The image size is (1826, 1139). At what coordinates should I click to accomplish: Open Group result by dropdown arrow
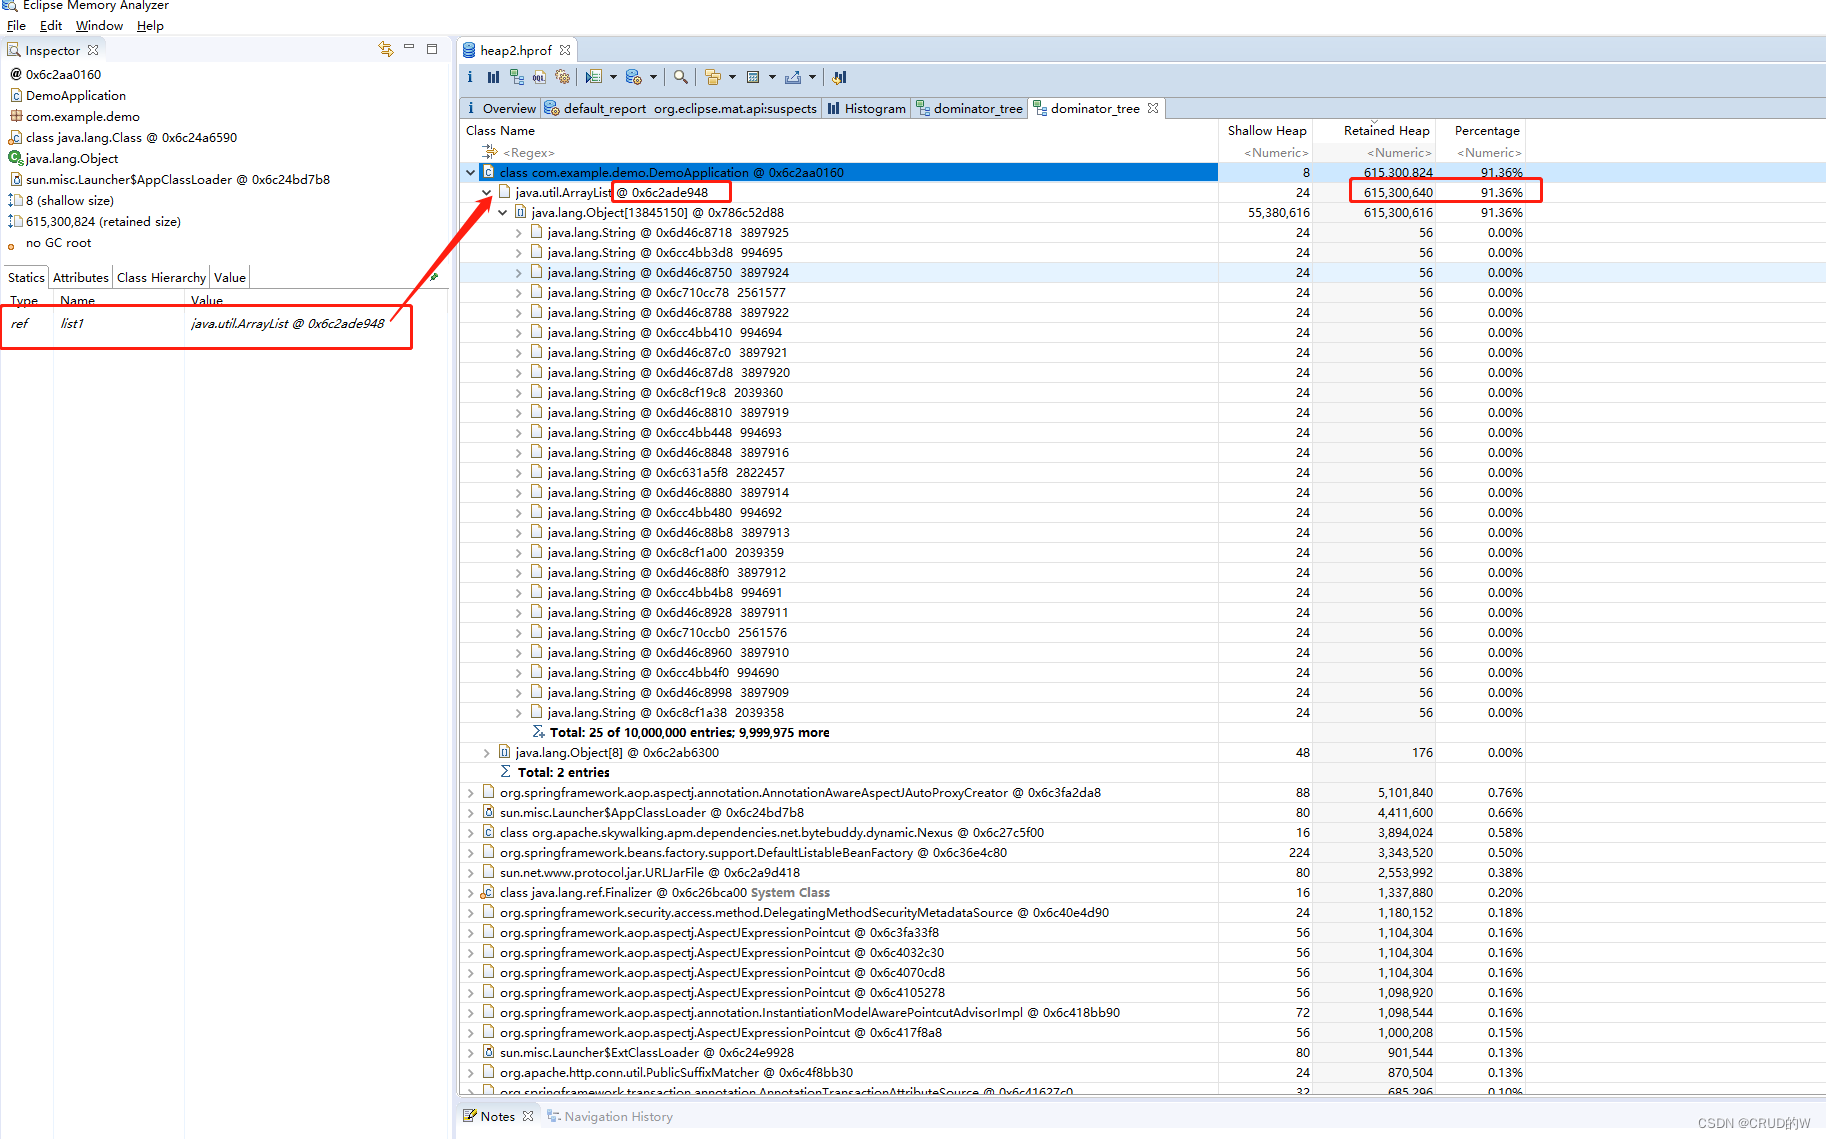(732, 77)
